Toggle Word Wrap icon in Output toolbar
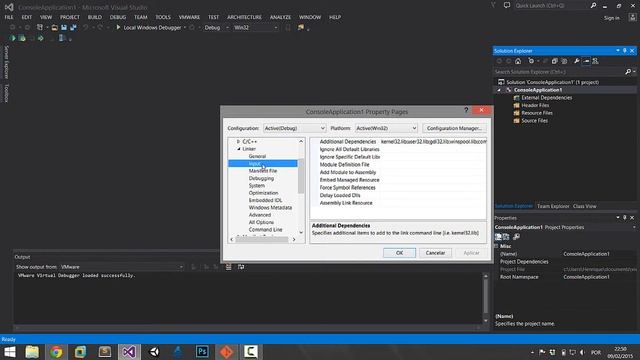The width and height of the screenshot is (640, 360). tap(241, 267)
